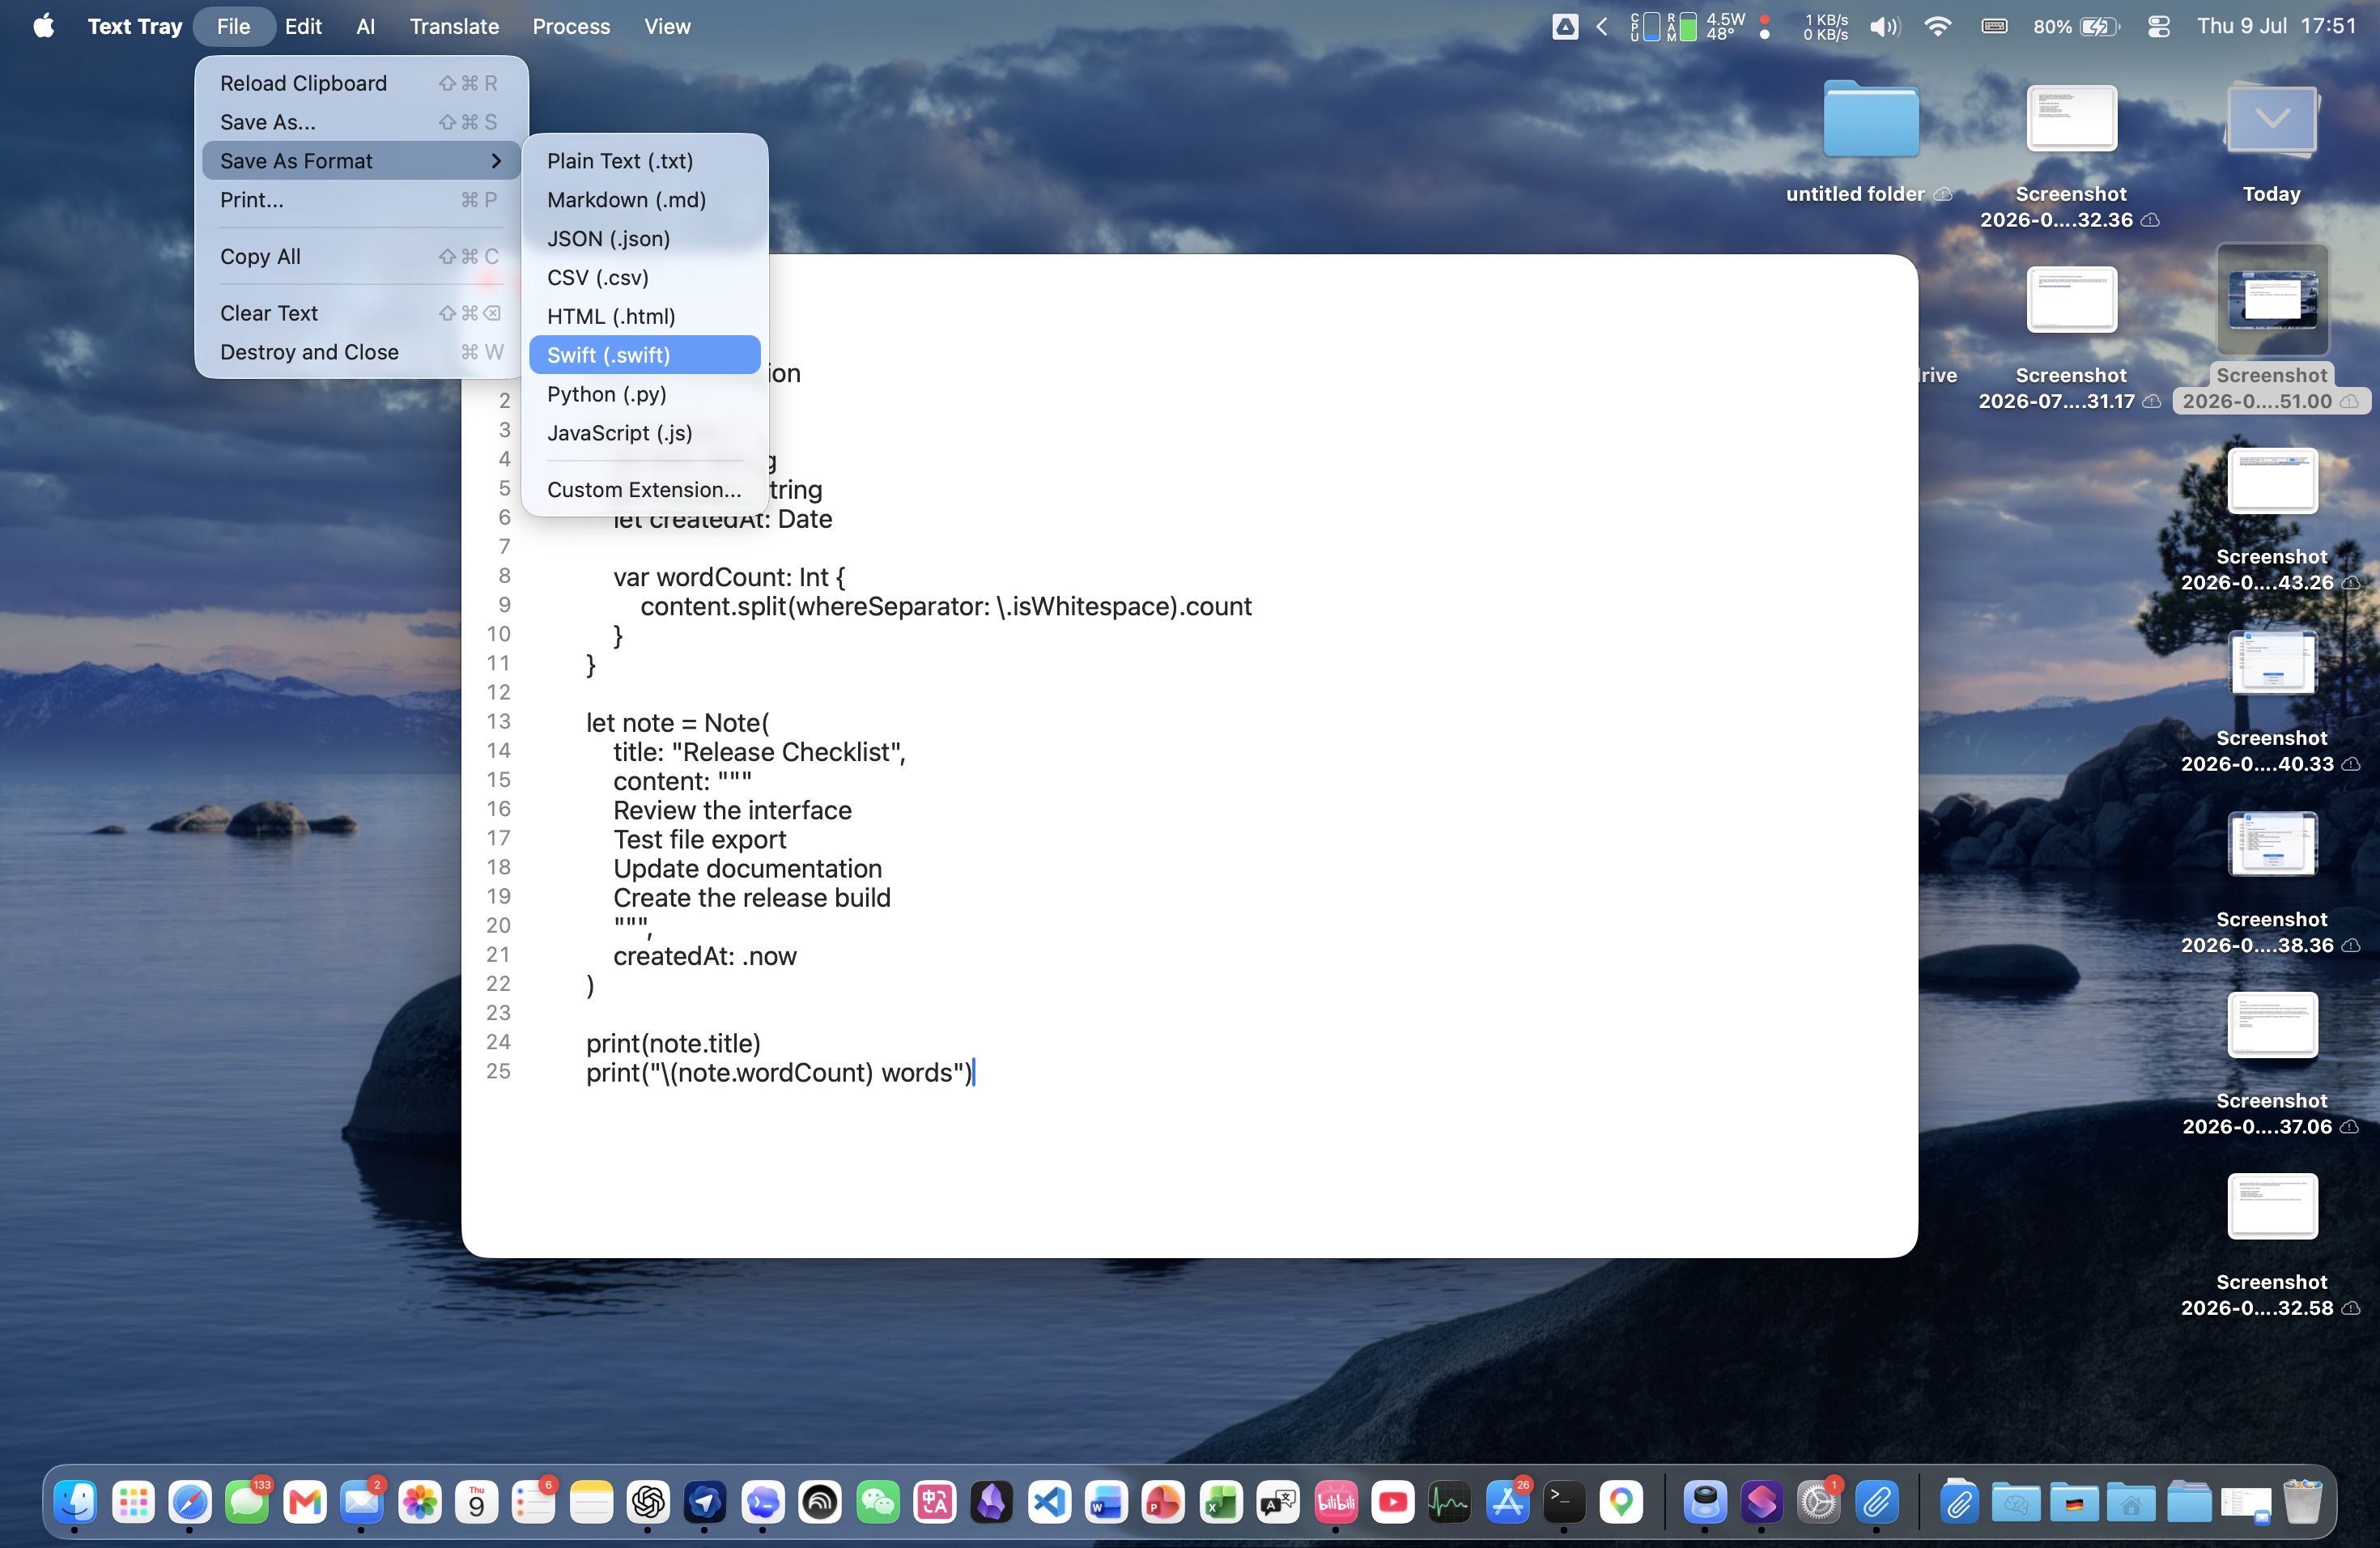Open Visual Studio Code in the Dock
This screenshot has height=1548, width=2380.
(x=1049, y=1501)
